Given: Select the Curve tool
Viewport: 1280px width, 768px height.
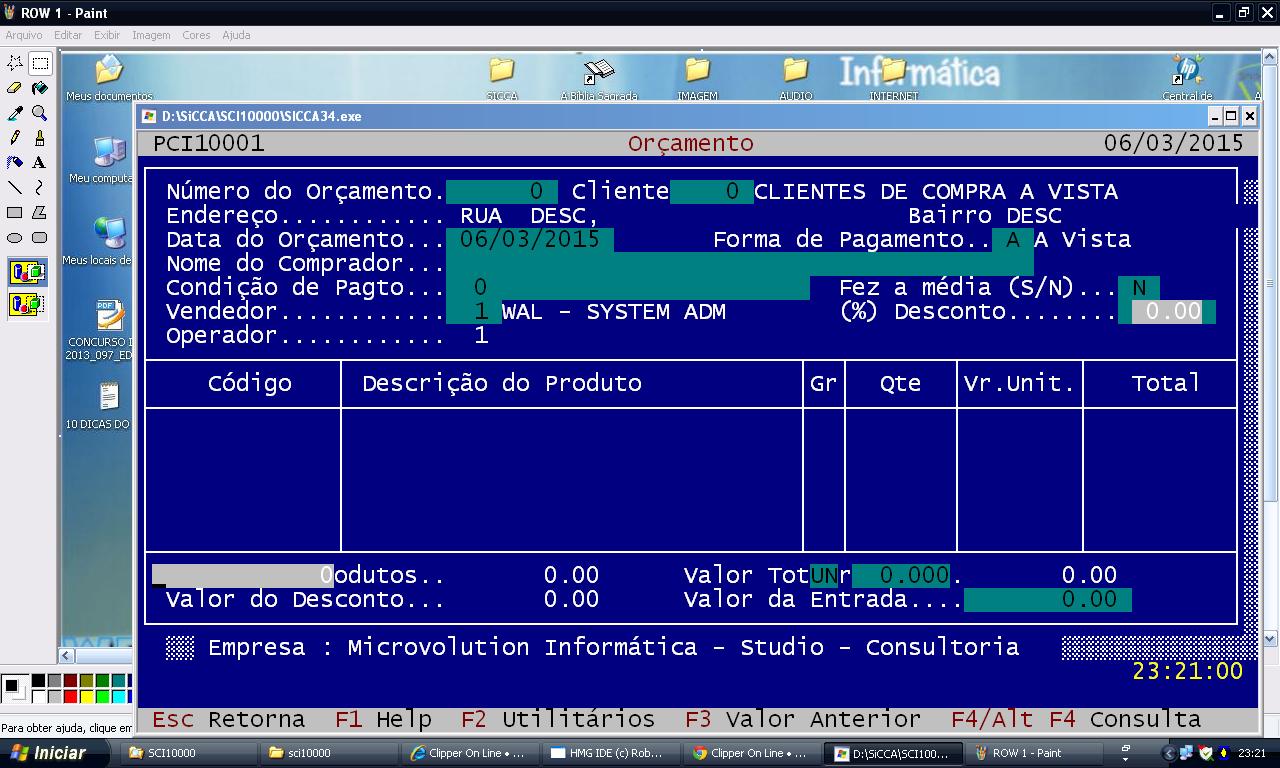Looking at the screenshot, I should pyautogui.click(x=40, y=188).
